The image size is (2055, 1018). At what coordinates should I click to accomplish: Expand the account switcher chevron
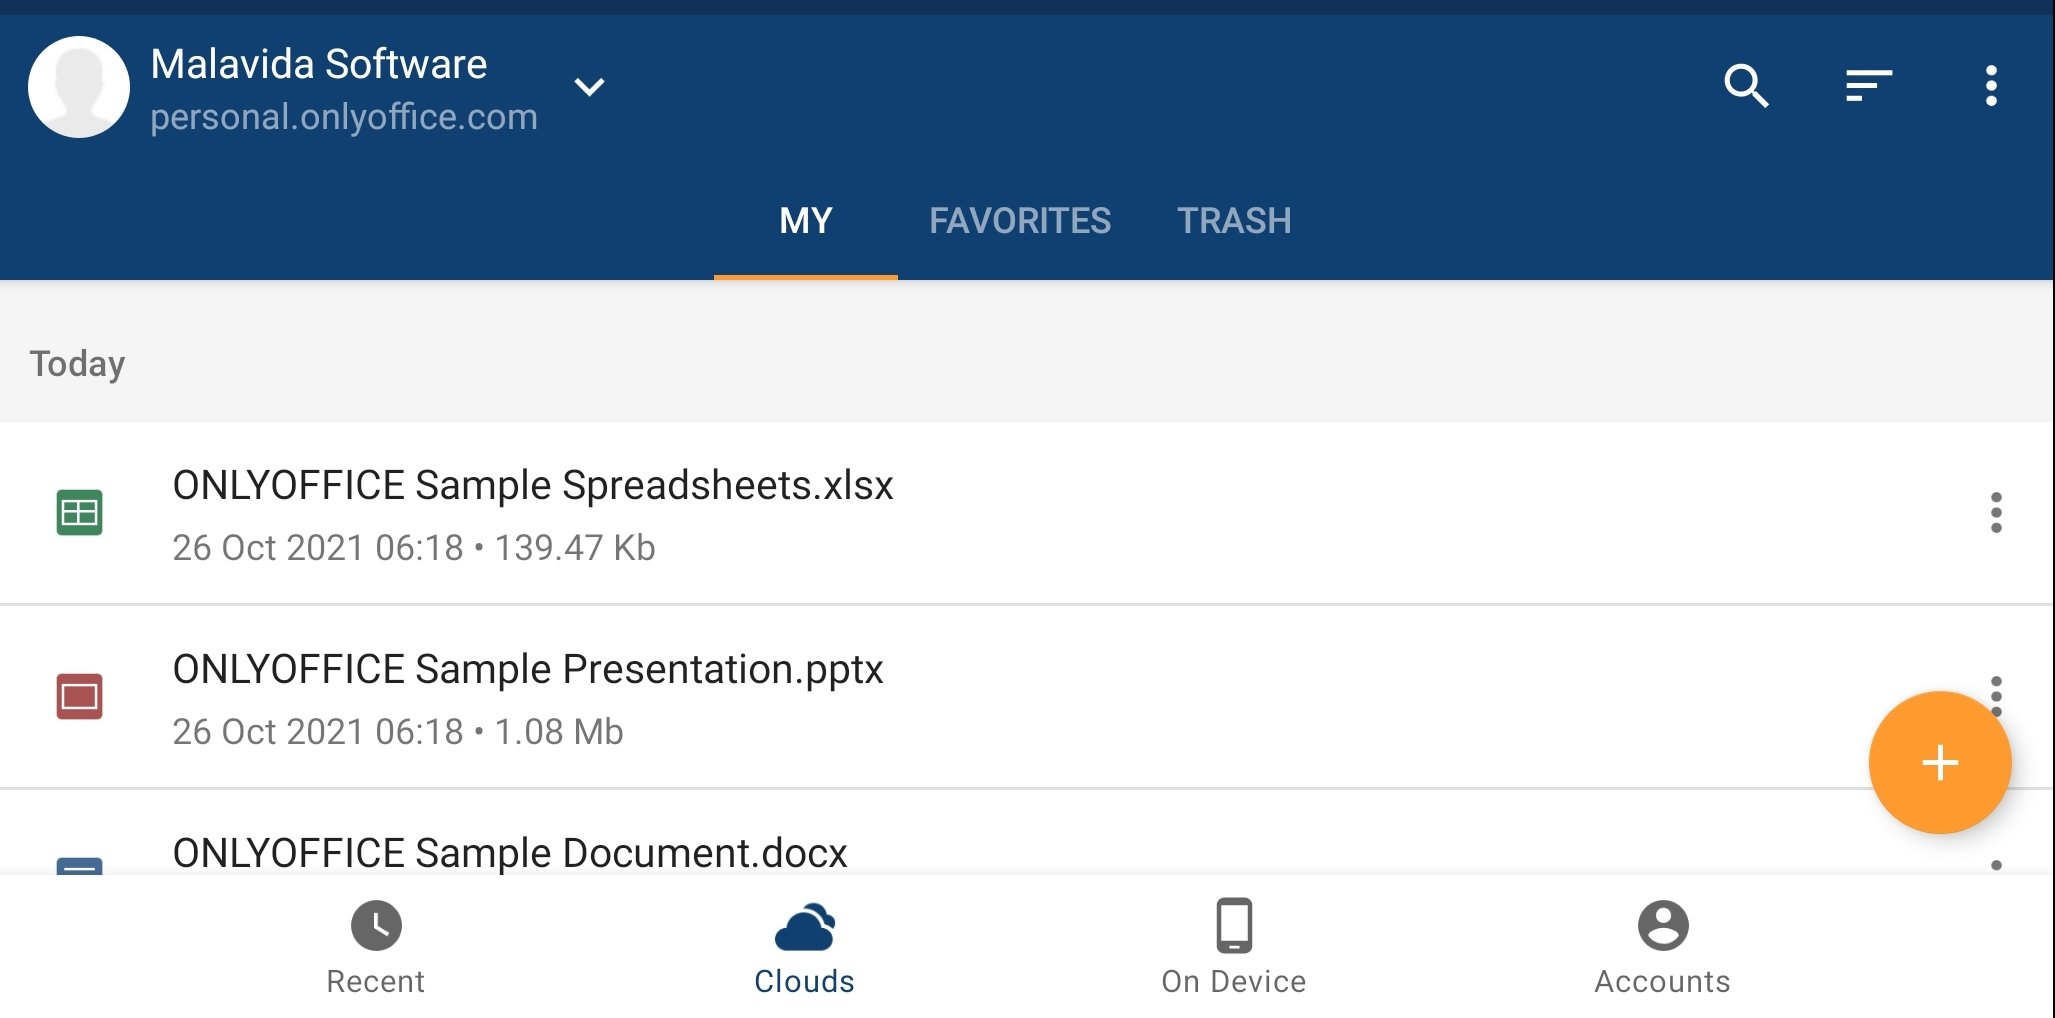point(589,87)
